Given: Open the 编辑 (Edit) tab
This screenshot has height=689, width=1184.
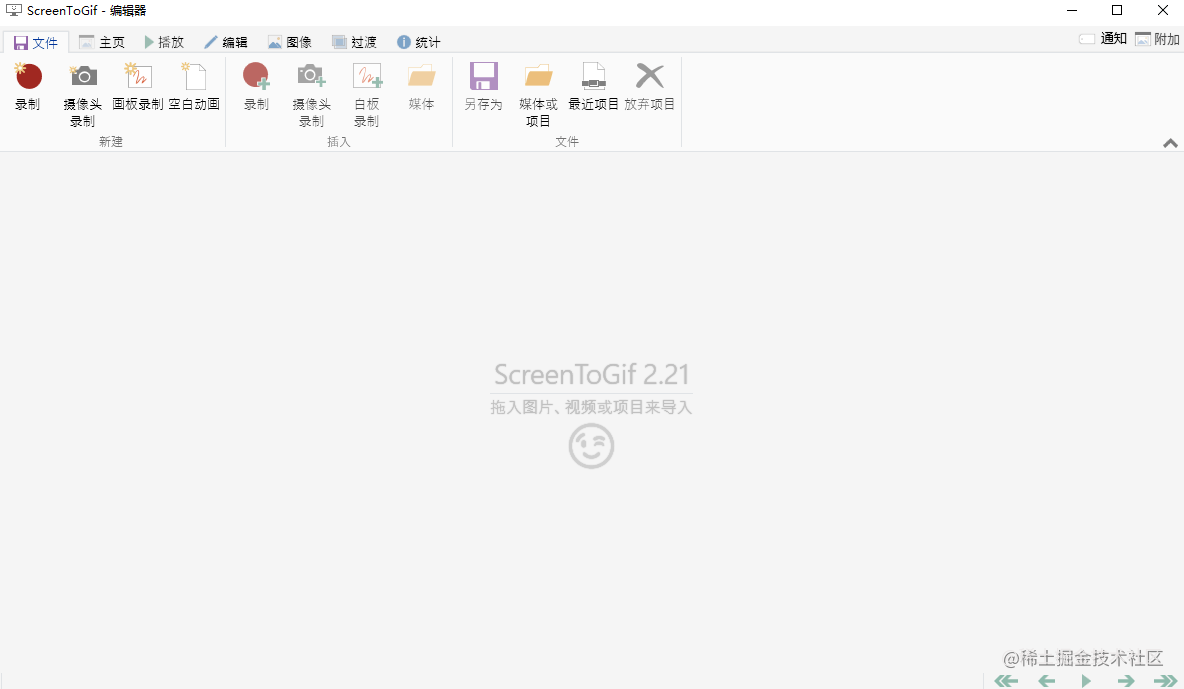Looking at the screenshot, I should 226,42.
